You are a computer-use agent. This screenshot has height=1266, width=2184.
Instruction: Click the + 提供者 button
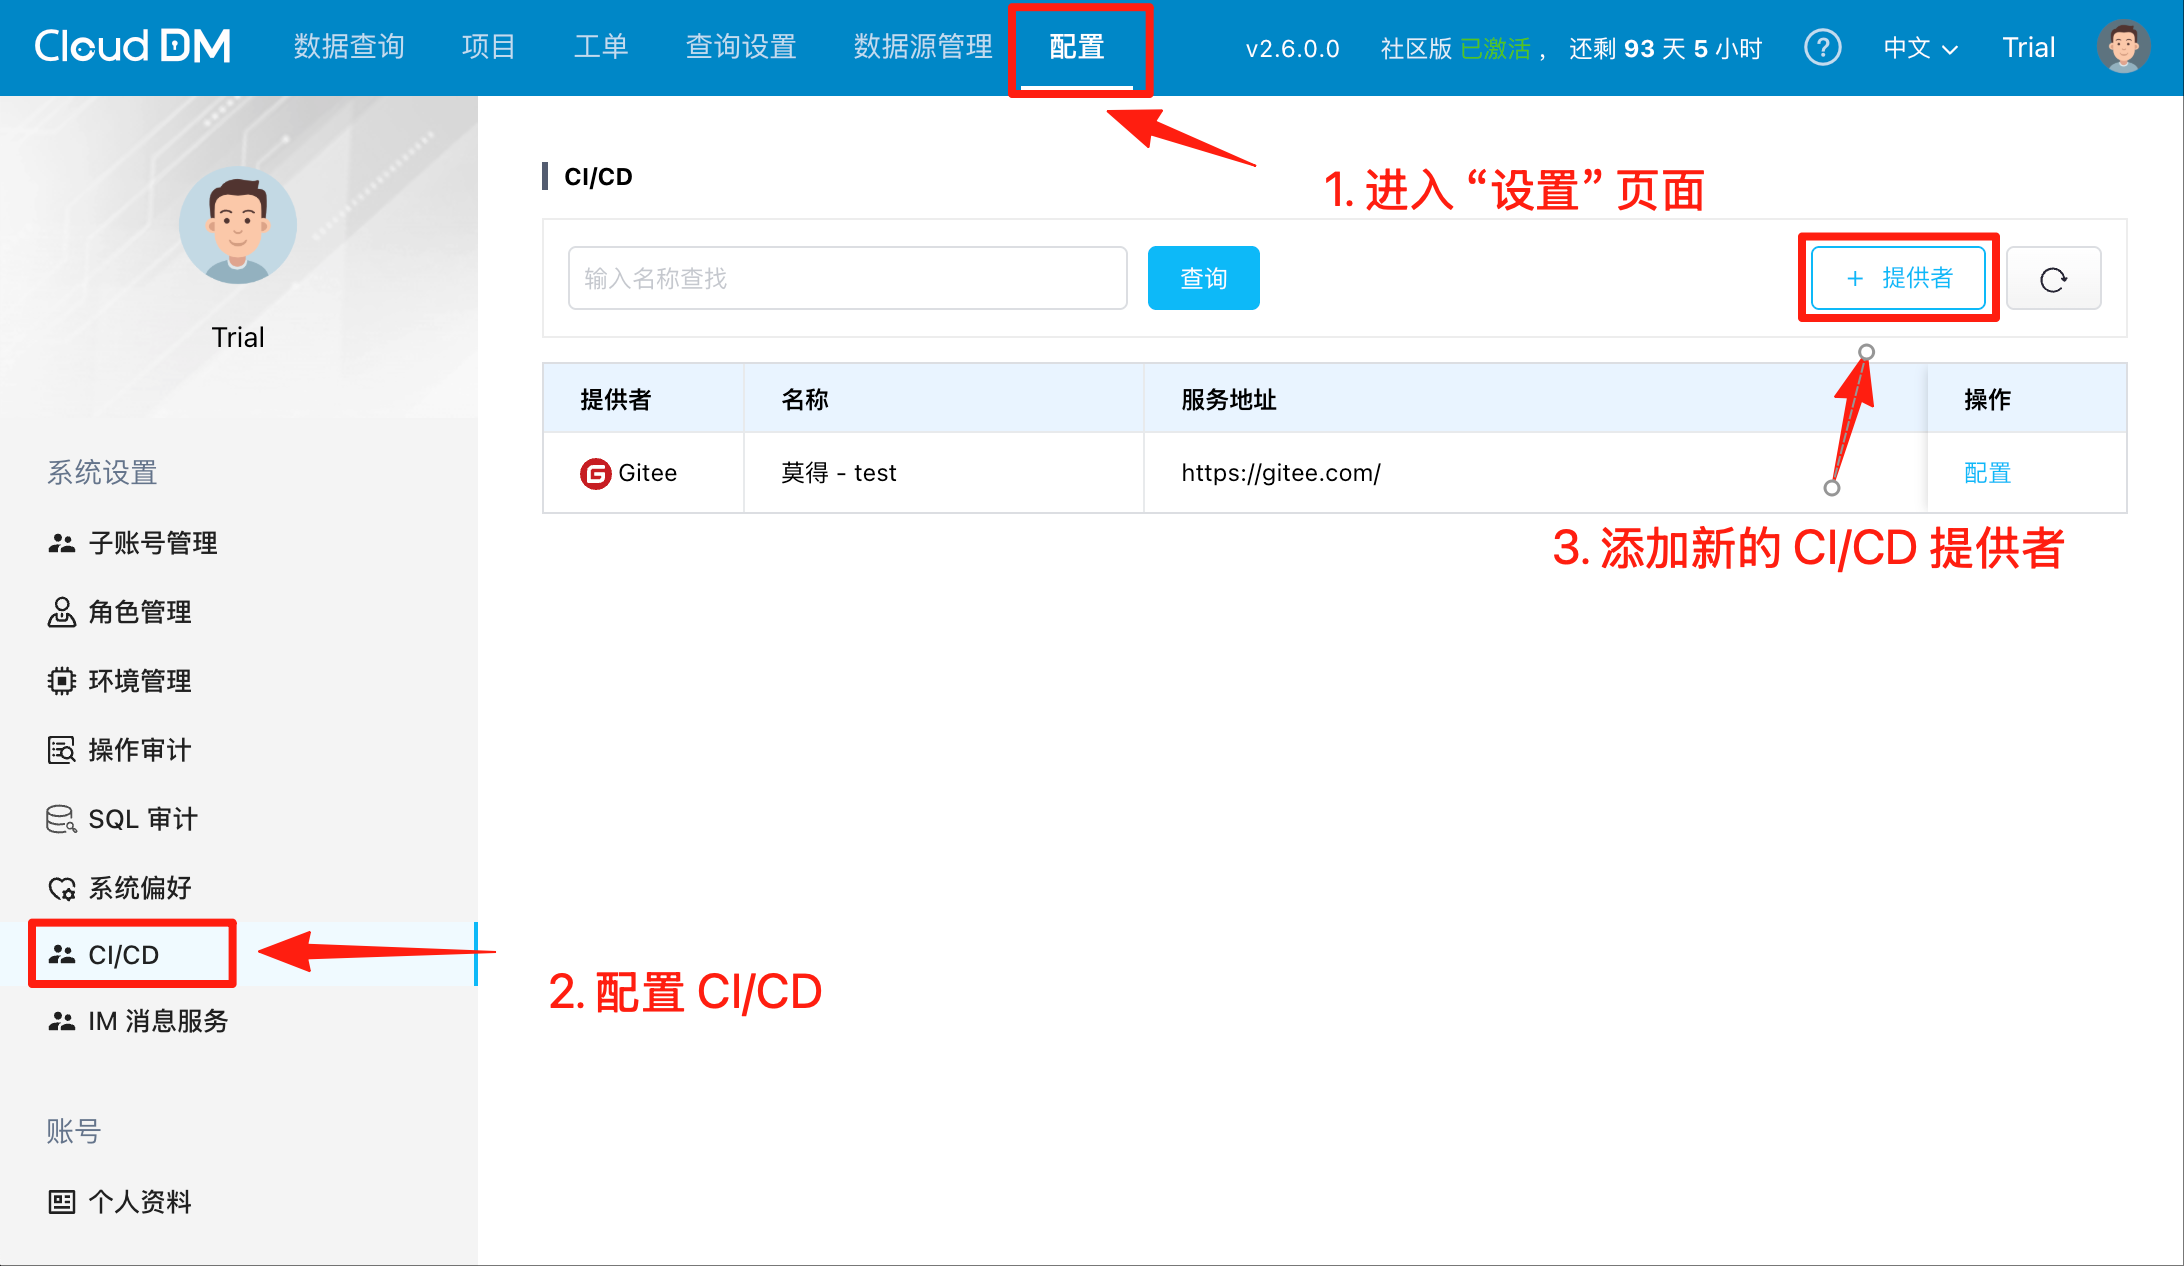click(1898, 278)
